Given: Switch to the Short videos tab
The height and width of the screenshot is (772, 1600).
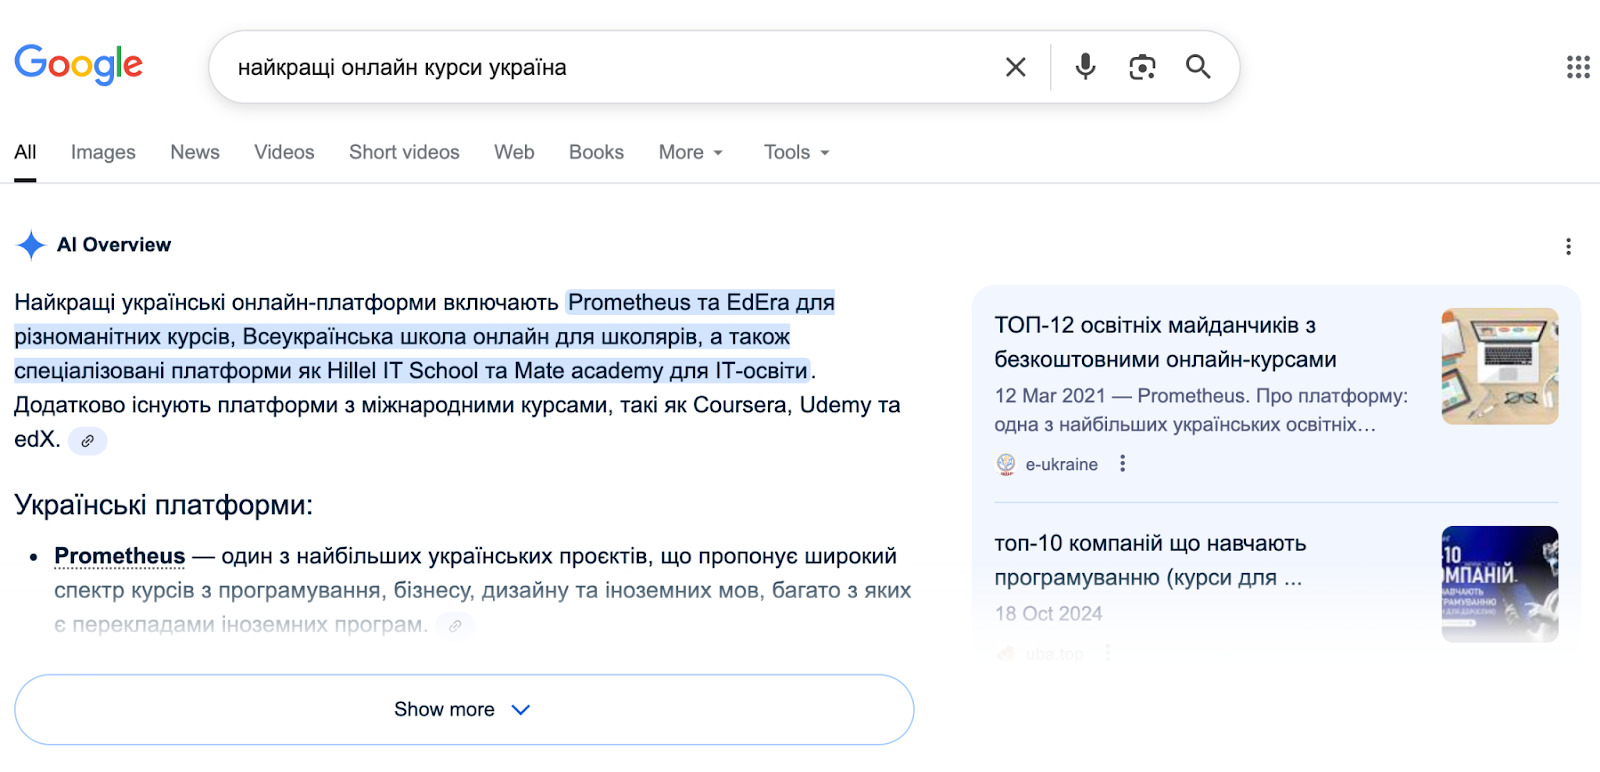Looking at the screenshot, I should point(404,152).
